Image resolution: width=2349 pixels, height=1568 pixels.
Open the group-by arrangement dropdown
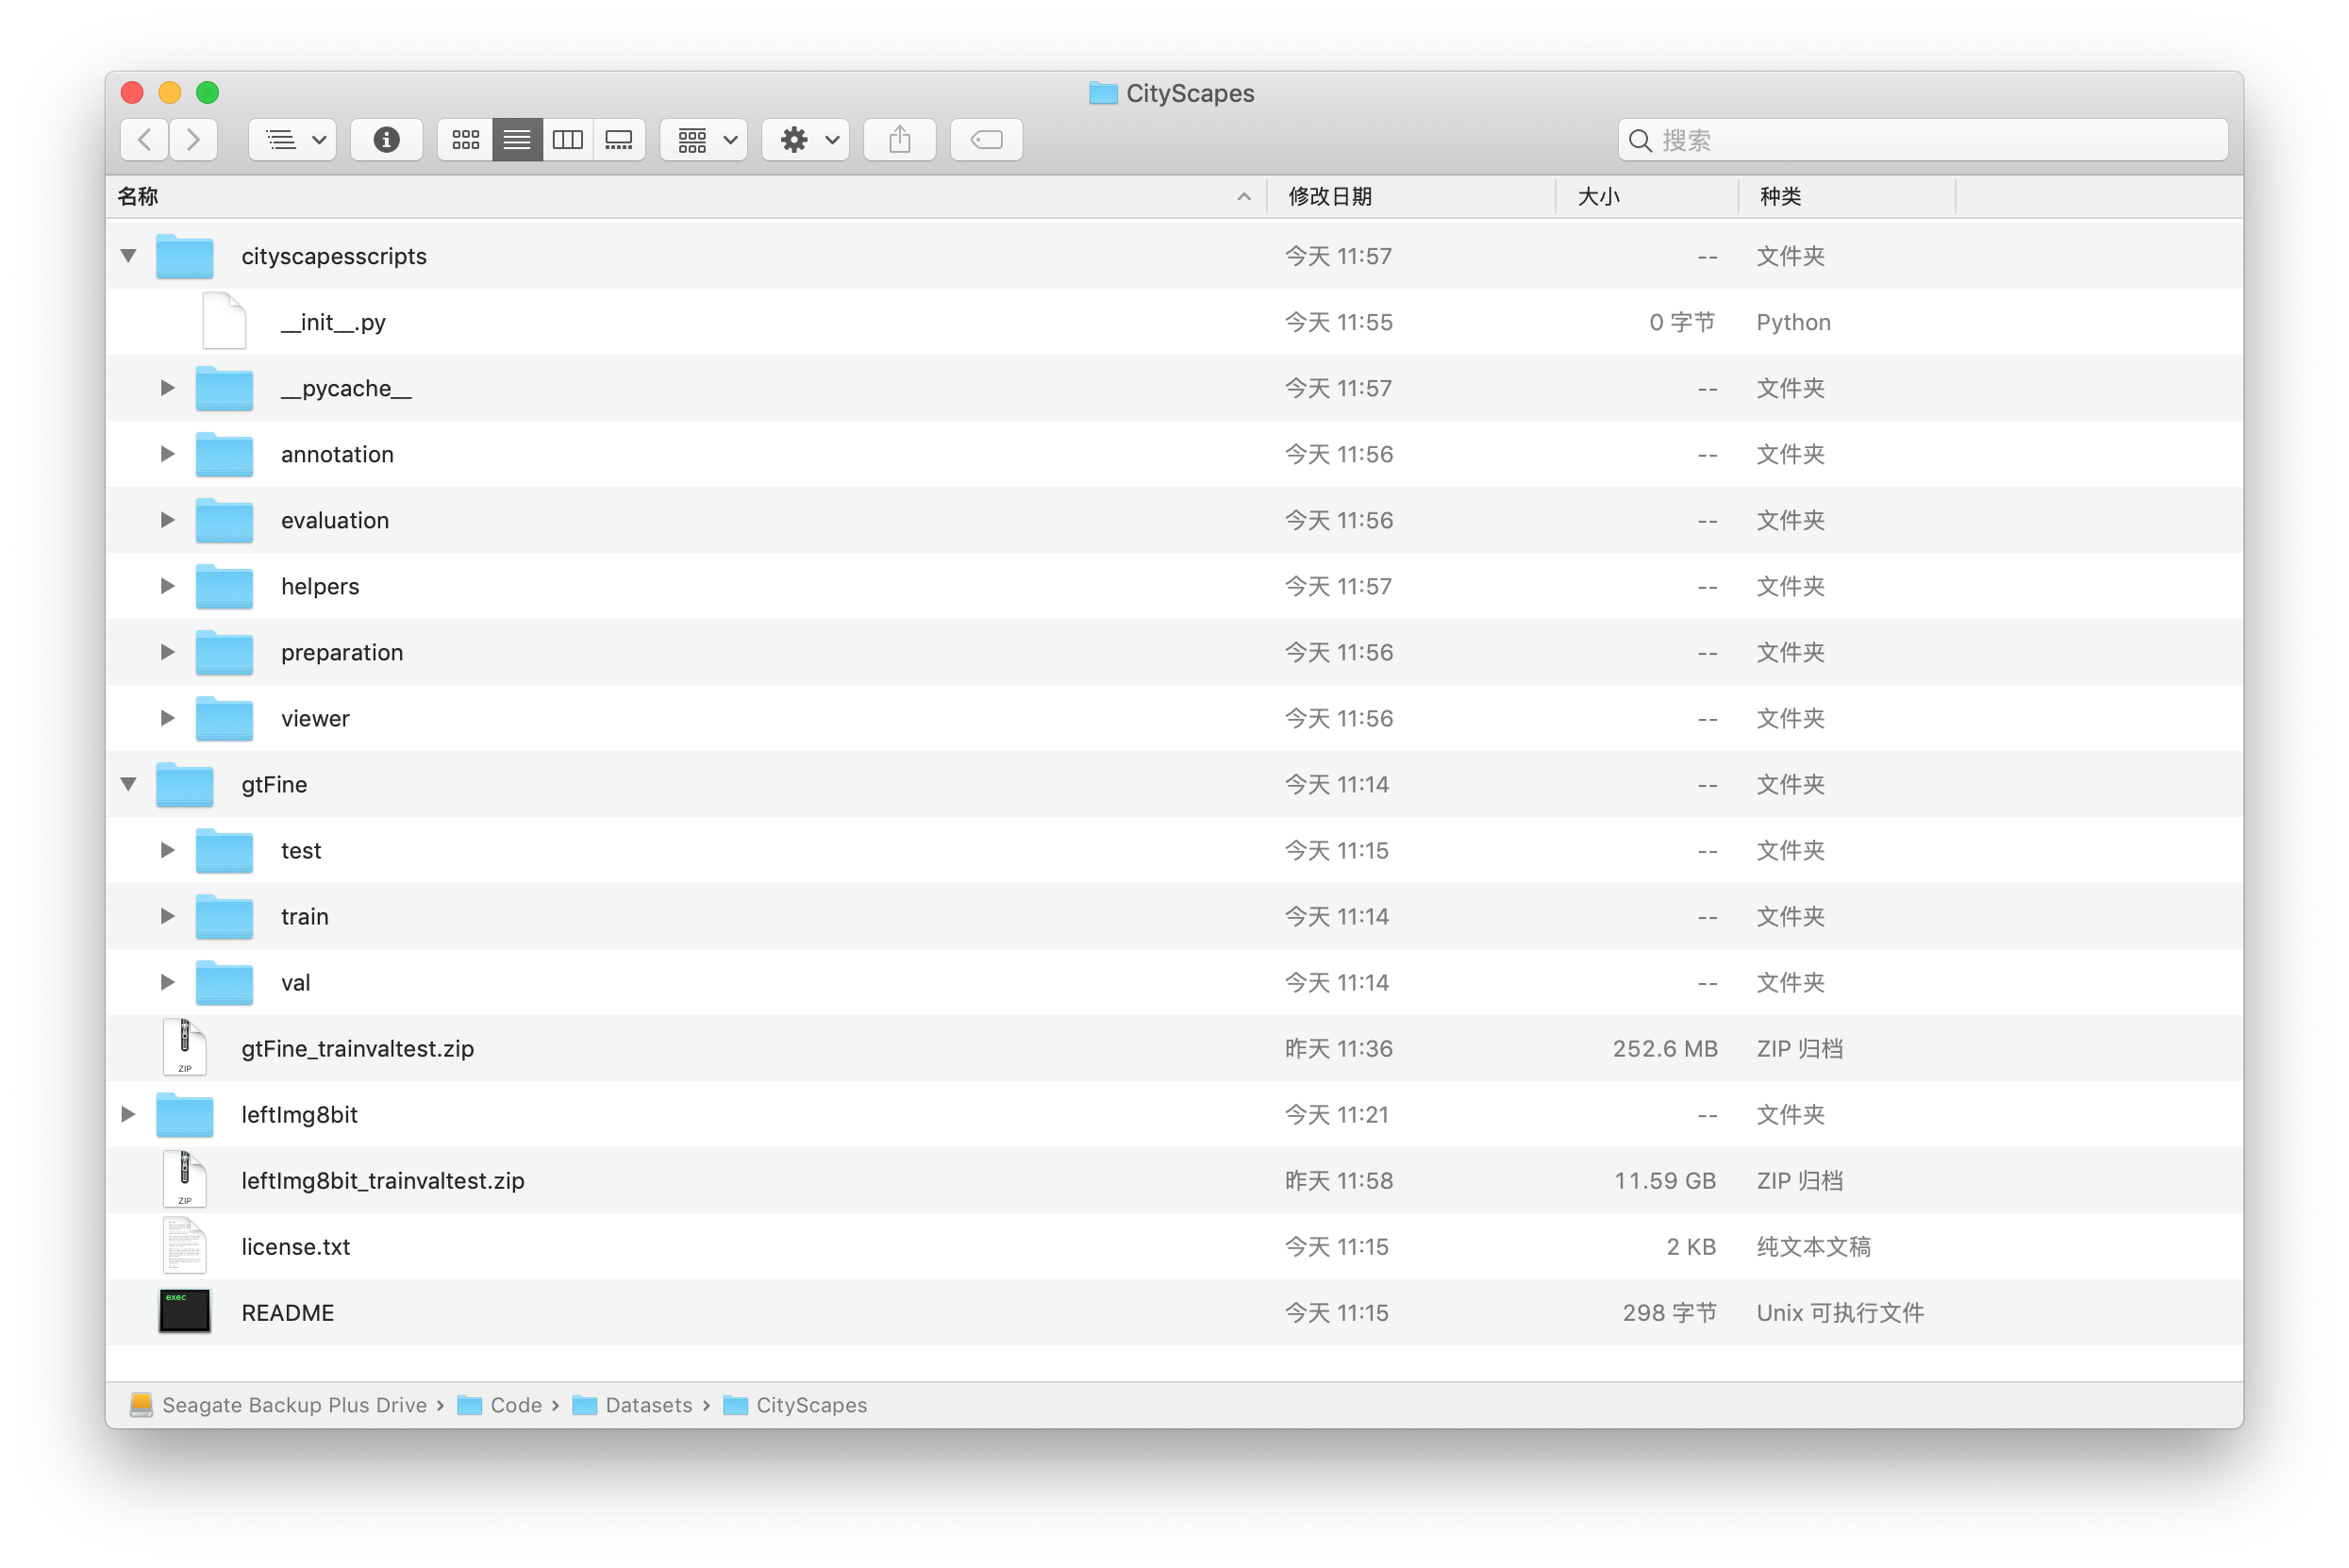[704, 139]
